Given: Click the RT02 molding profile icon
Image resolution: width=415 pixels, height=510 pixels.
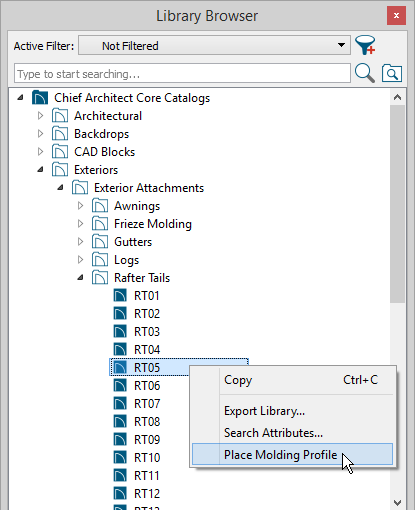Looking at the screenshot, I should click(120, 314).
